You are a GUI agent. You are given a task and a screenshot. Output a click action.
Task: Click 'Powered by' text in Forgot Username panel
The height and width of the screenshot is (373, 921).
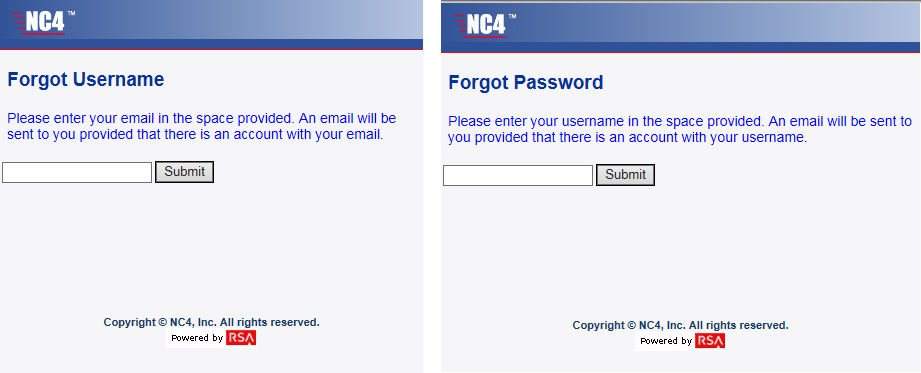click(x=197, y=338)
